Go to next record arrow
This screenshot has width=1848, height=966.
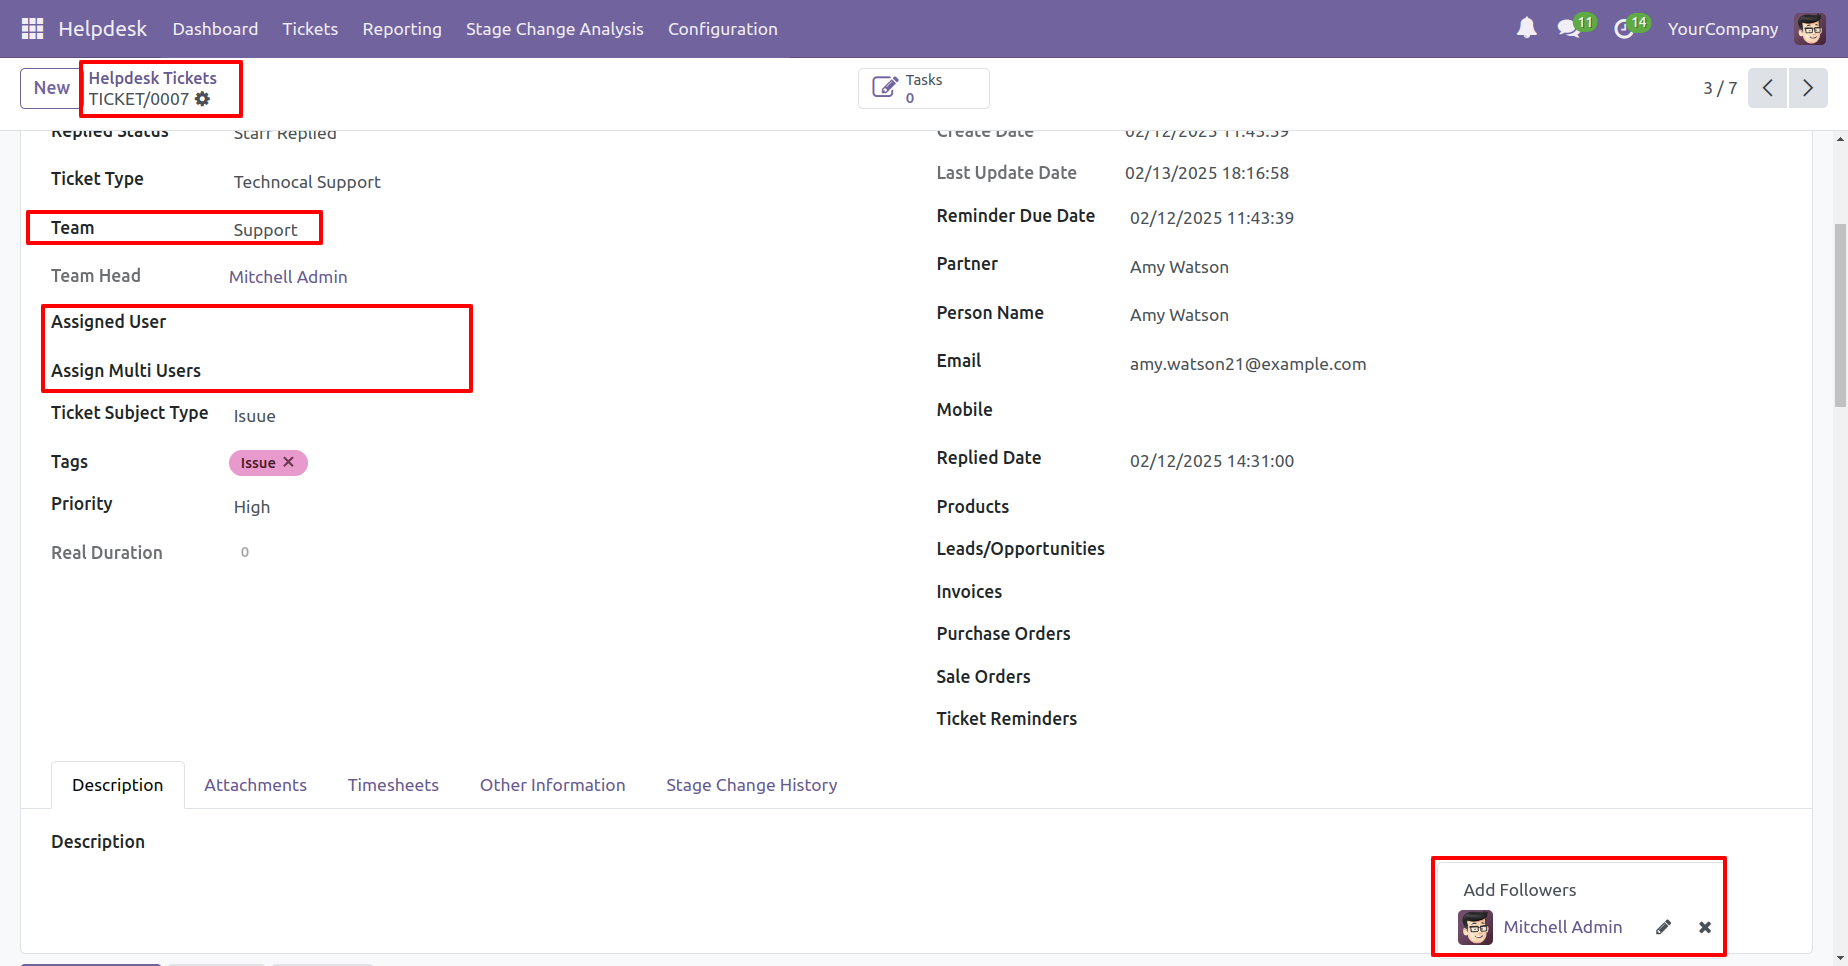[x=1808, y=88]
